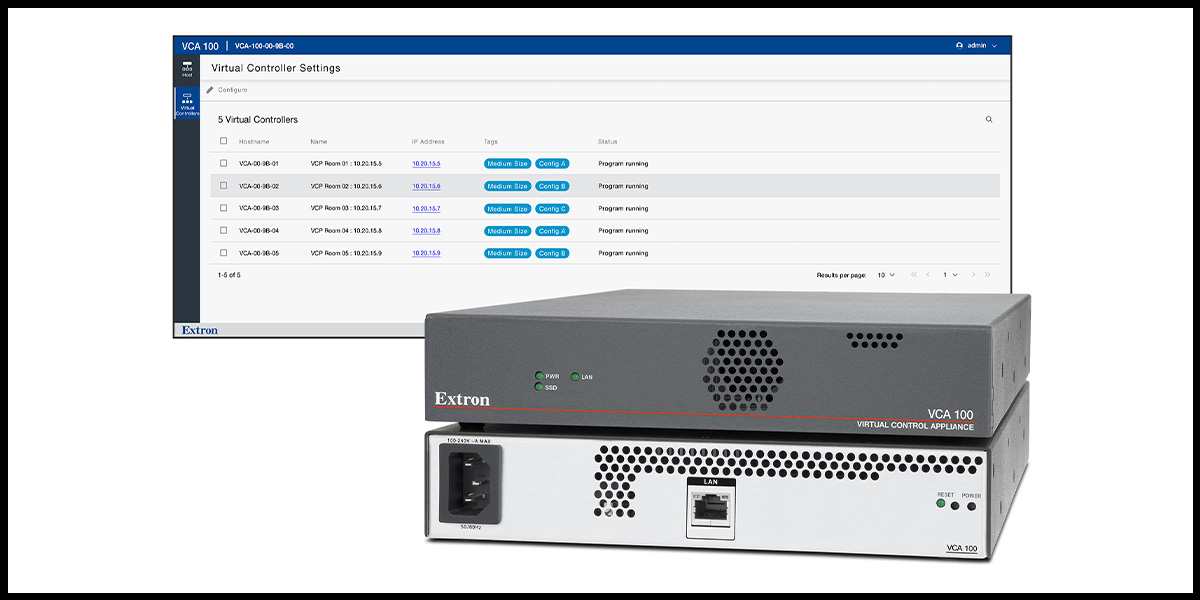Click the Config B tag for VCA-00-9B-05
The height and width of the screenshot is (600, 1200).
point(552,253)
